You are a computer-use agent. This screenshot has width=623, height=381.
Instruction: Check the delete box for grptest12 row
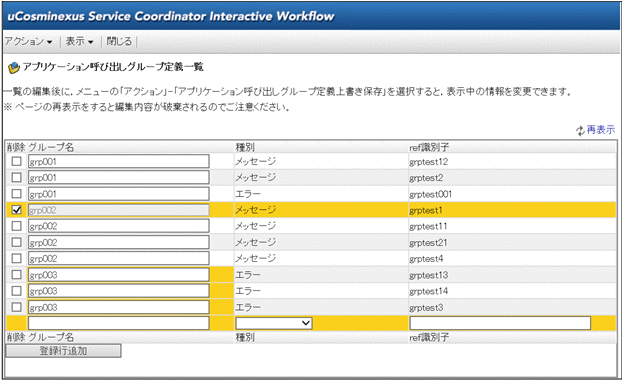pos(16,161)
